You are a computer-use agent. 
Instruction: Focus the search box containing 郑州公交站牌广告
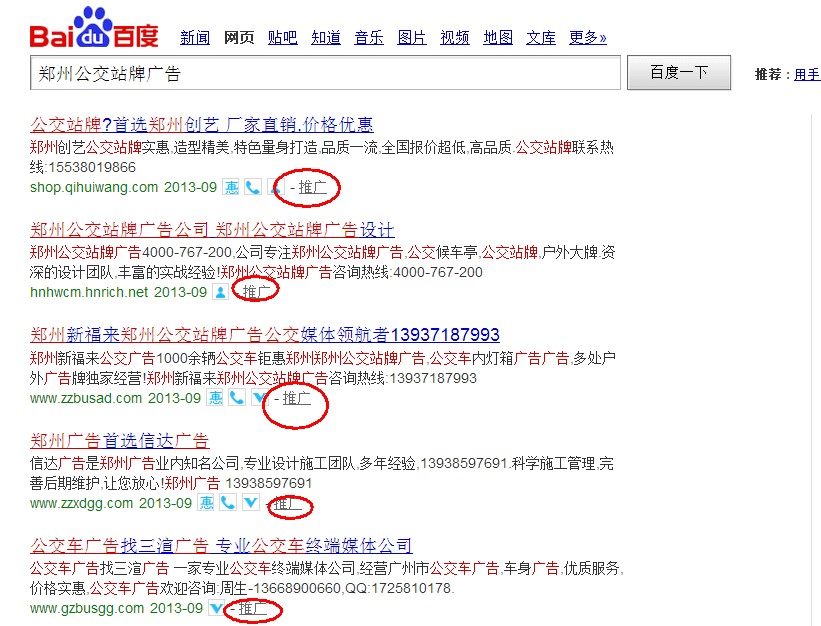pos(325,73)
